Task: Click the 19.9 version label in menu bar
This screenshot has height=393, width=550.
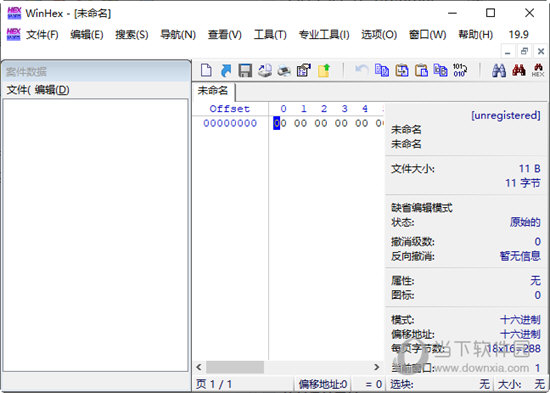Action: click(x=518, y=34)
